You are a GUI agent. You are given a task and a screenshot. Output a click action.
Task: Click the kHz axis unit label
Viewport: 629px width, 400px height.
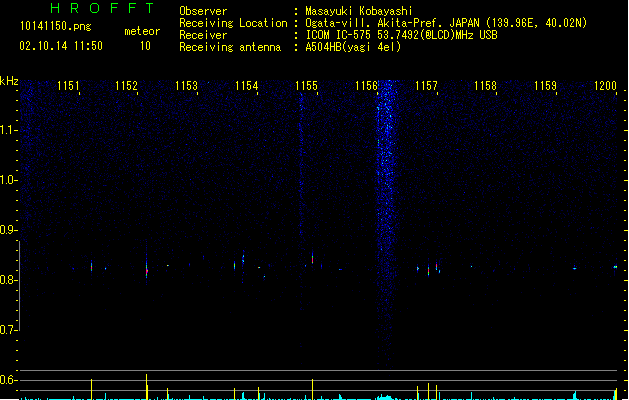click(x=9, y=81)
